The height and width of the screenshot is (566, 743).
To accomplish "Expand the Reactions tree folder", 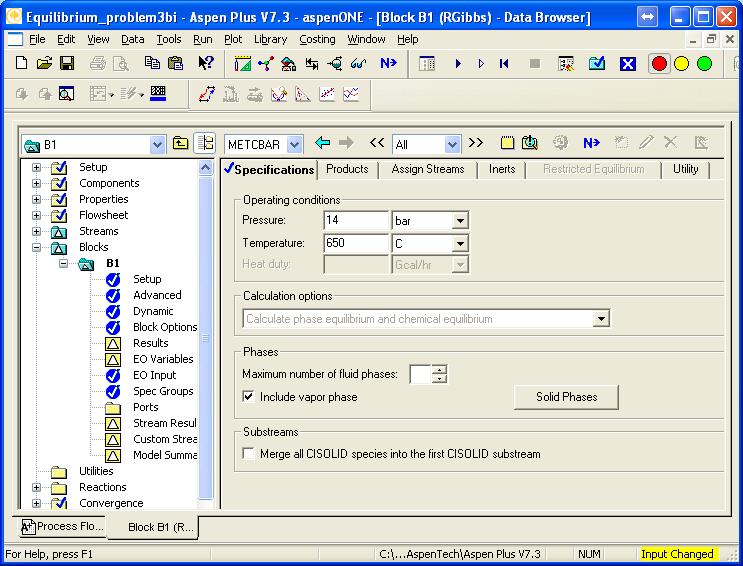I will pyautogui.click(x=36, y=487).
